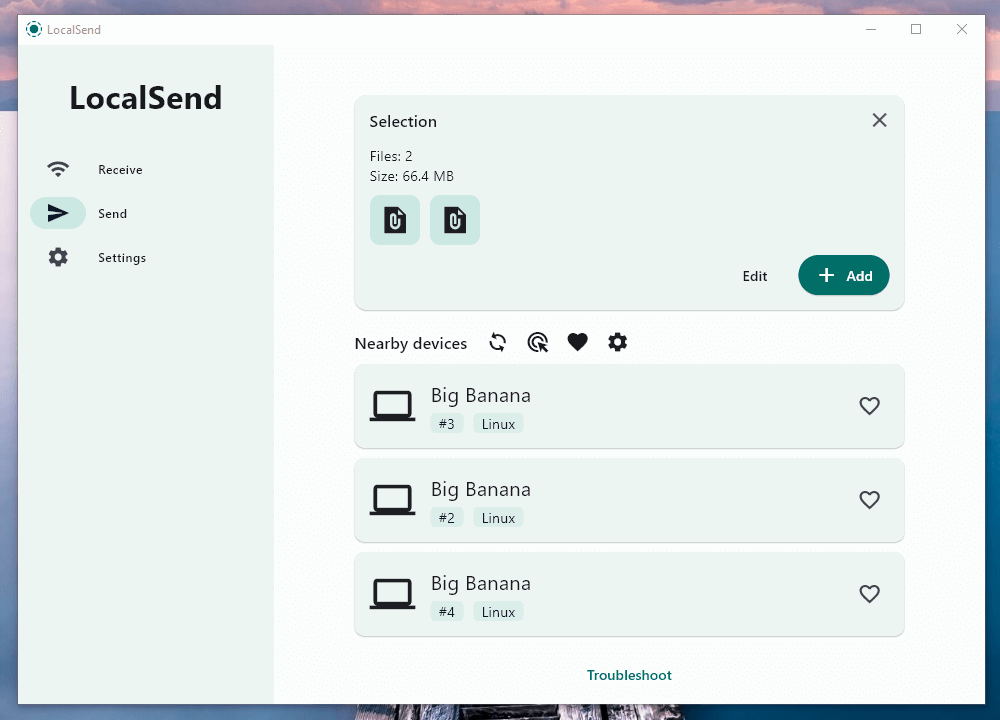Screen dimensions: 1000x720
Task: Switch to the Settings tab
Action: tap(122, 257)
